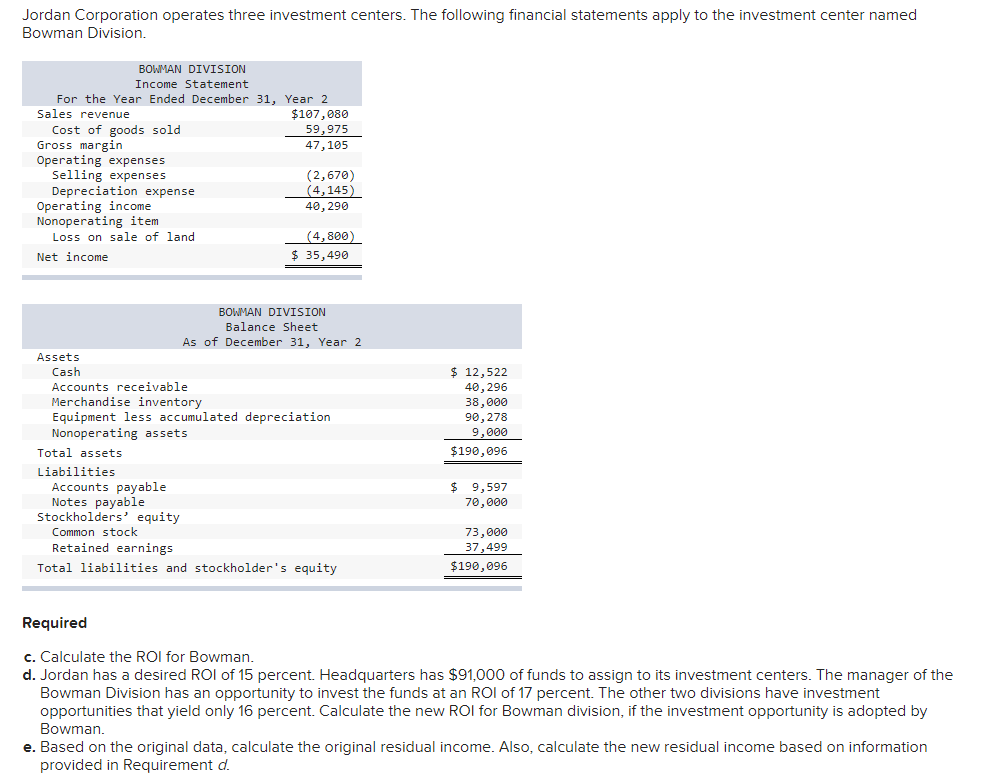Select the Gross margin value 47,105
Screen dimensions: 990x780
(x=326, y=145)
